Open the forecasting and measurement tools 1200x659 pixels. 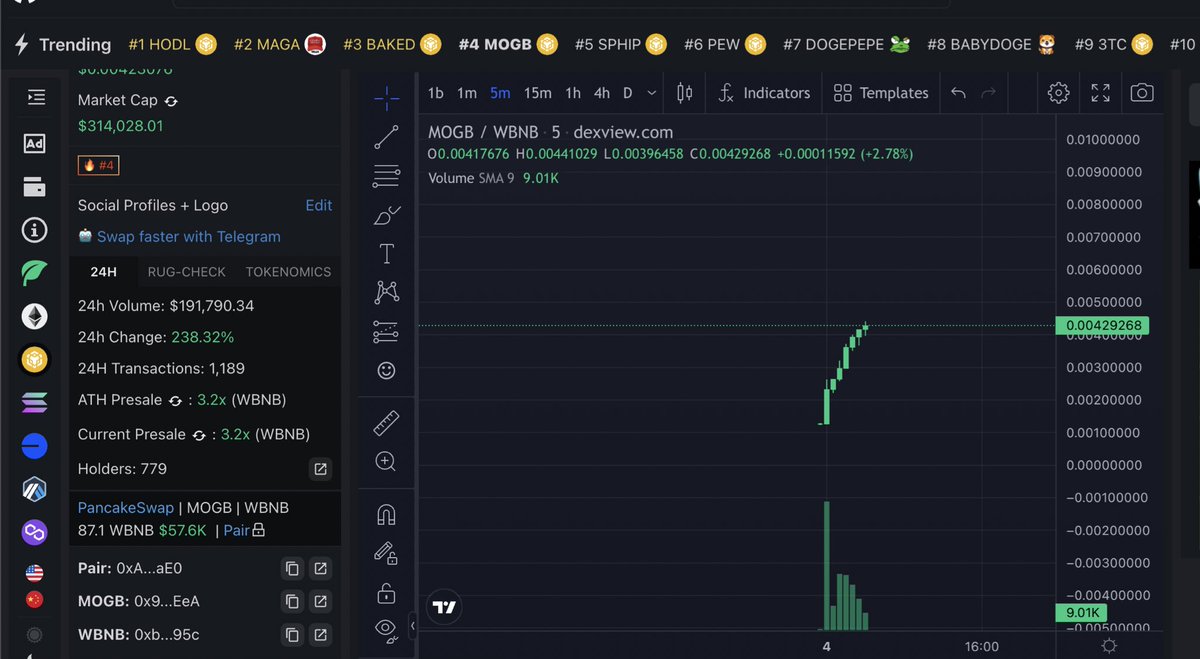coord(386,331)
